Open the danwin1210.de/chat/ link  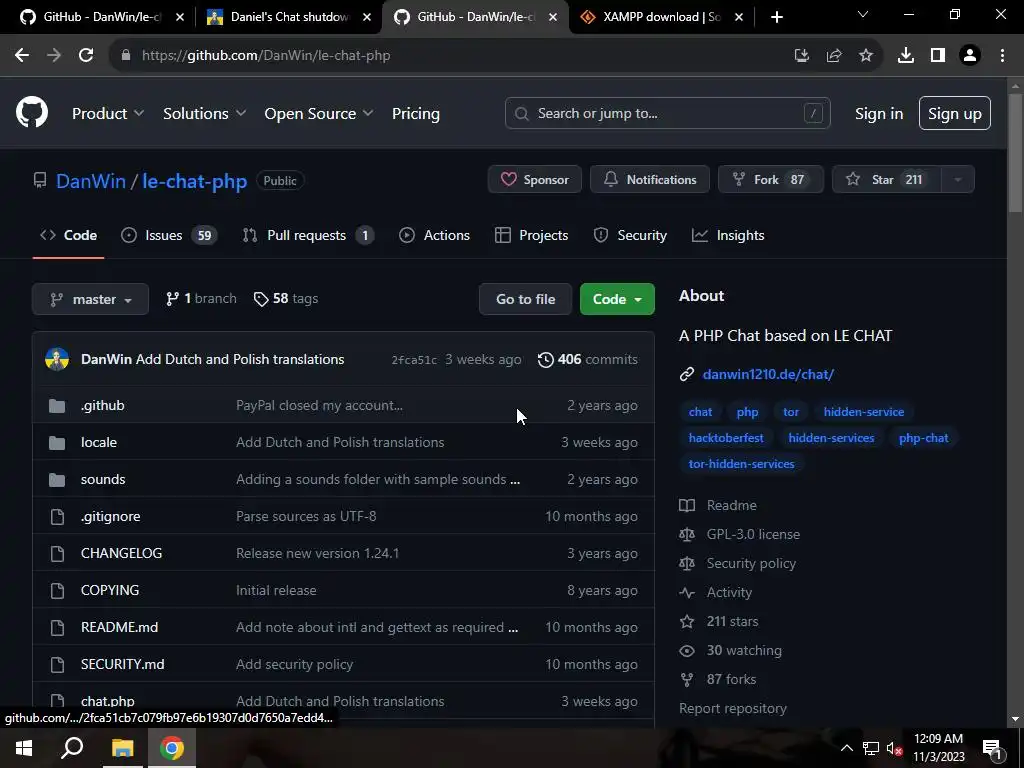[x=768, y=374]
